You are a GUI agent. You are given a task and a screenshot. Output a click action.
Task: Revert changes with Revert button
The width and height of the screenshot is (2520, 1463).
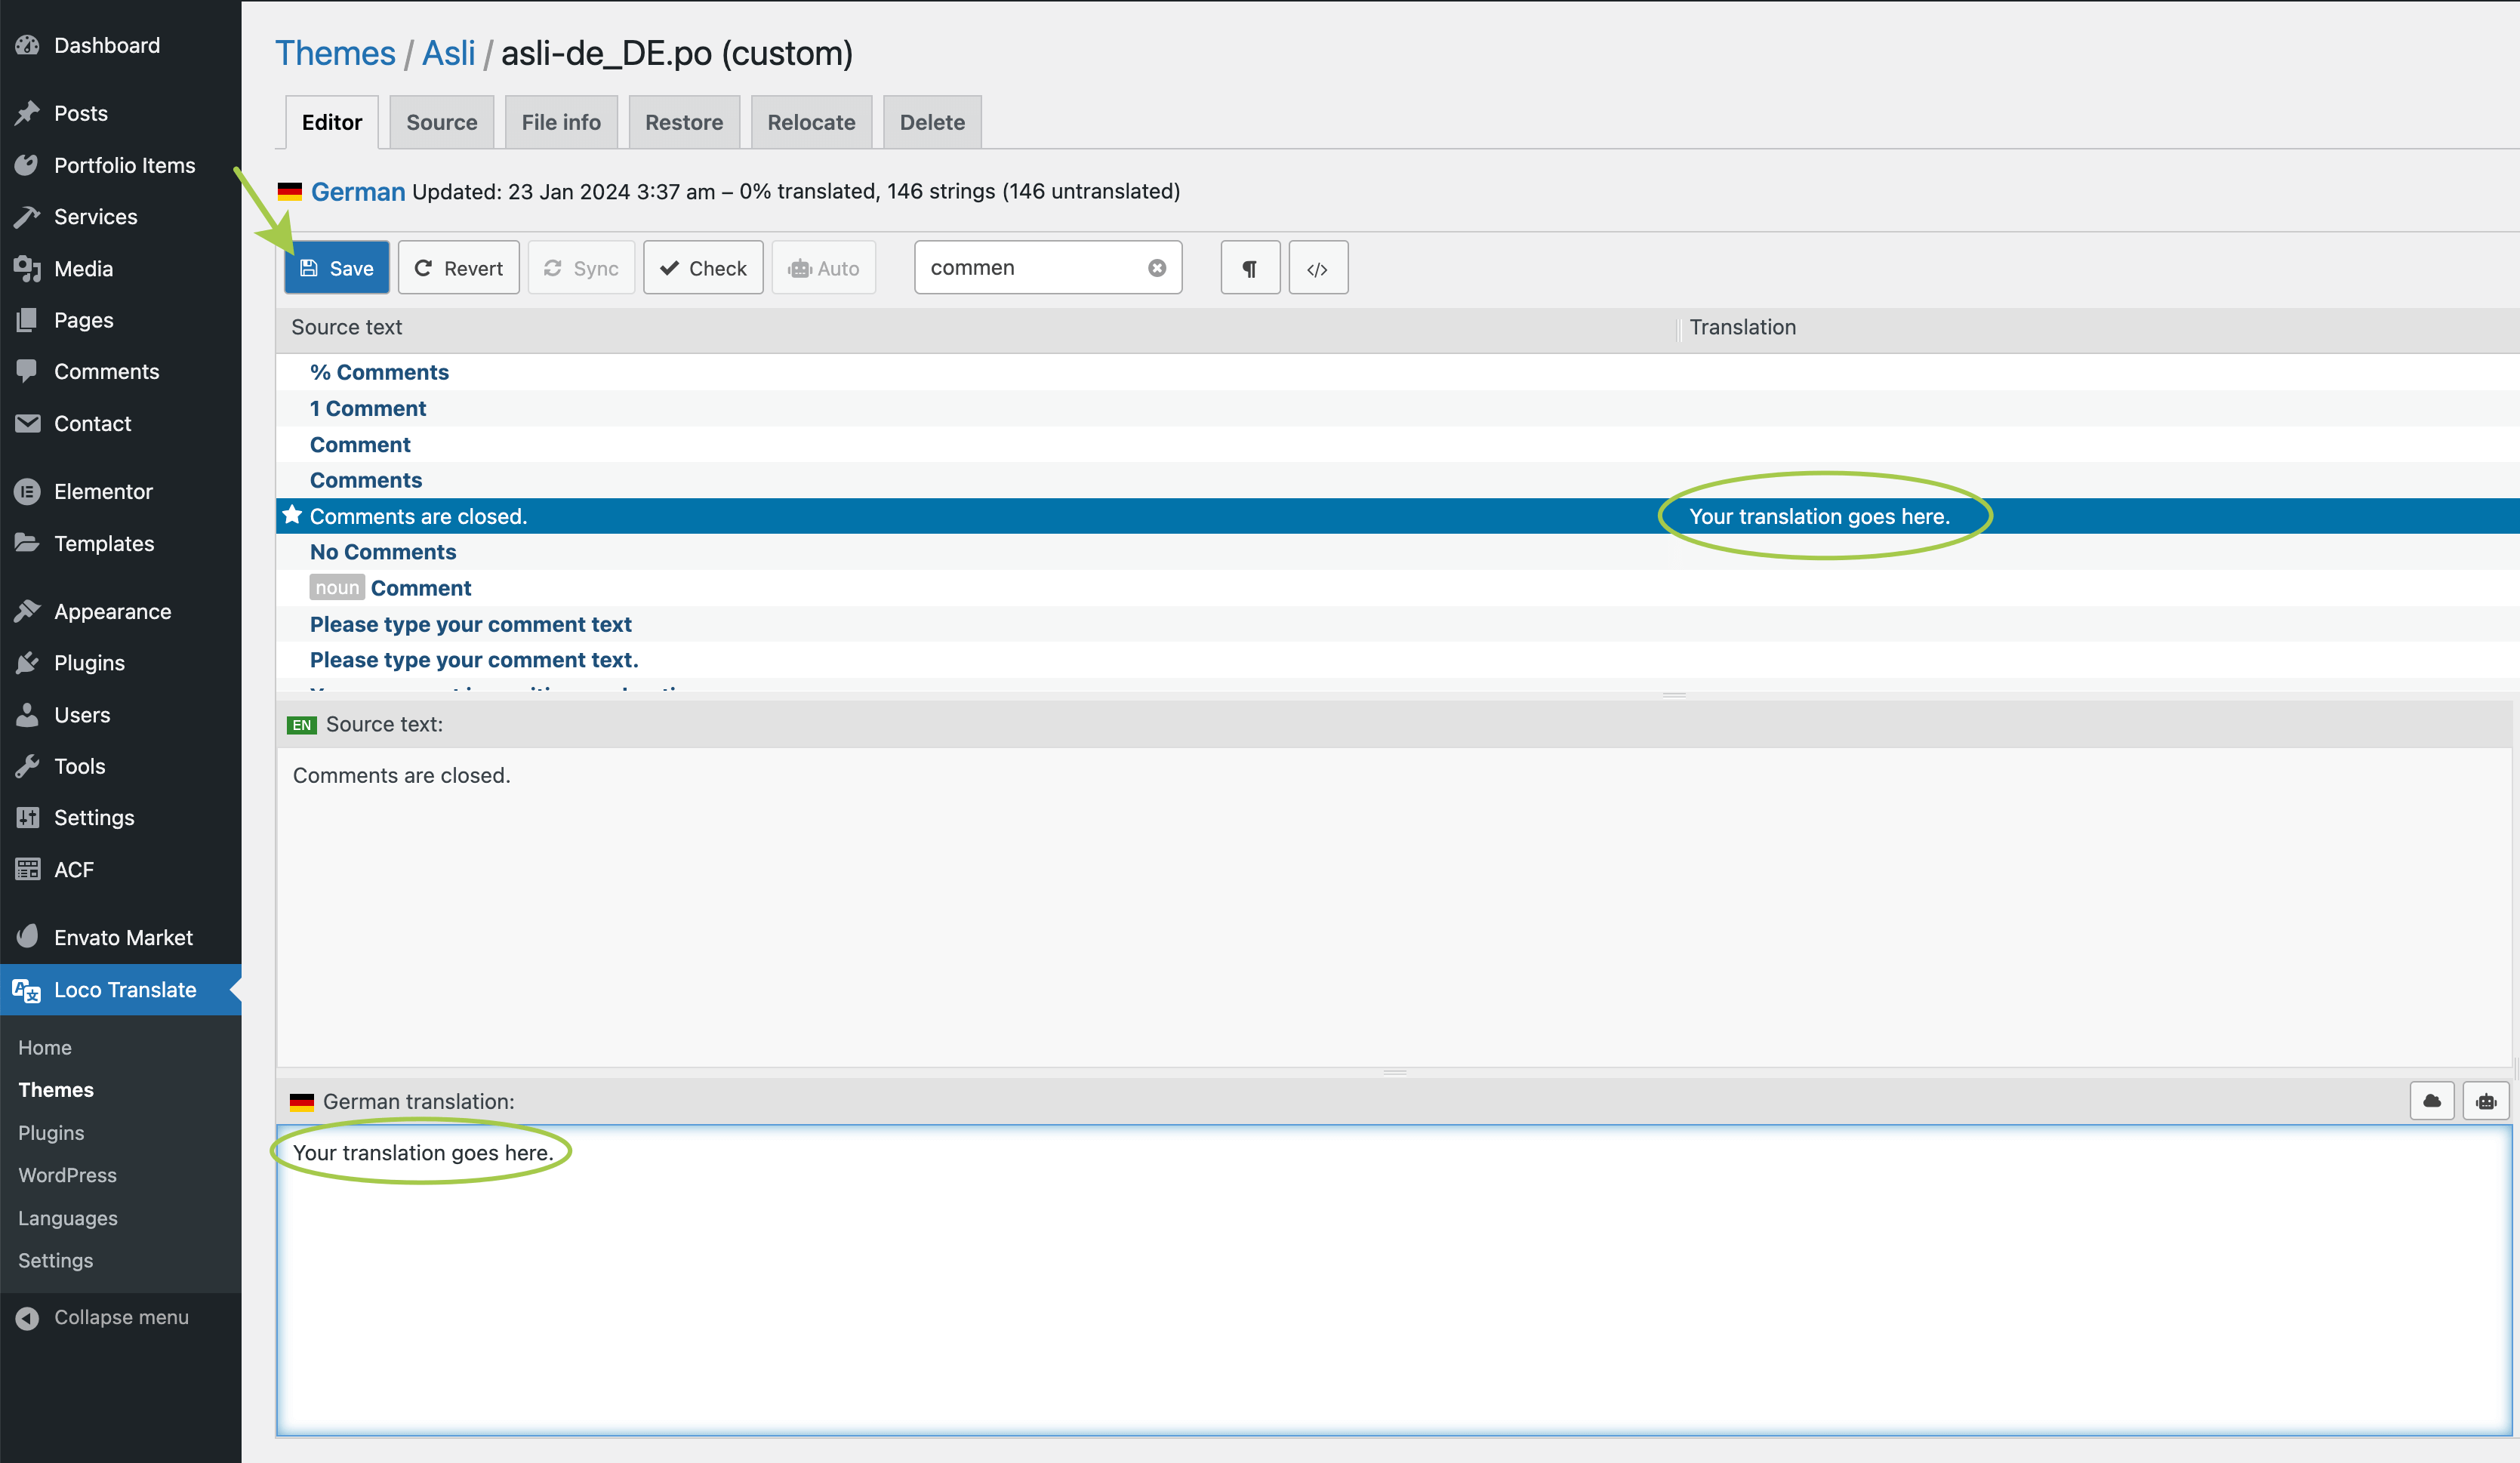tap(458, 268)
